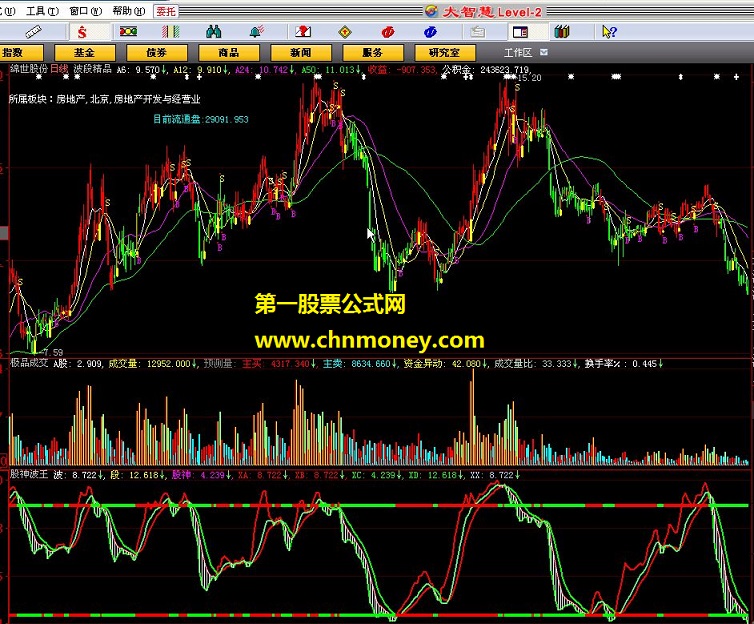Click the 研究室 button

click(x=445, y=52)
